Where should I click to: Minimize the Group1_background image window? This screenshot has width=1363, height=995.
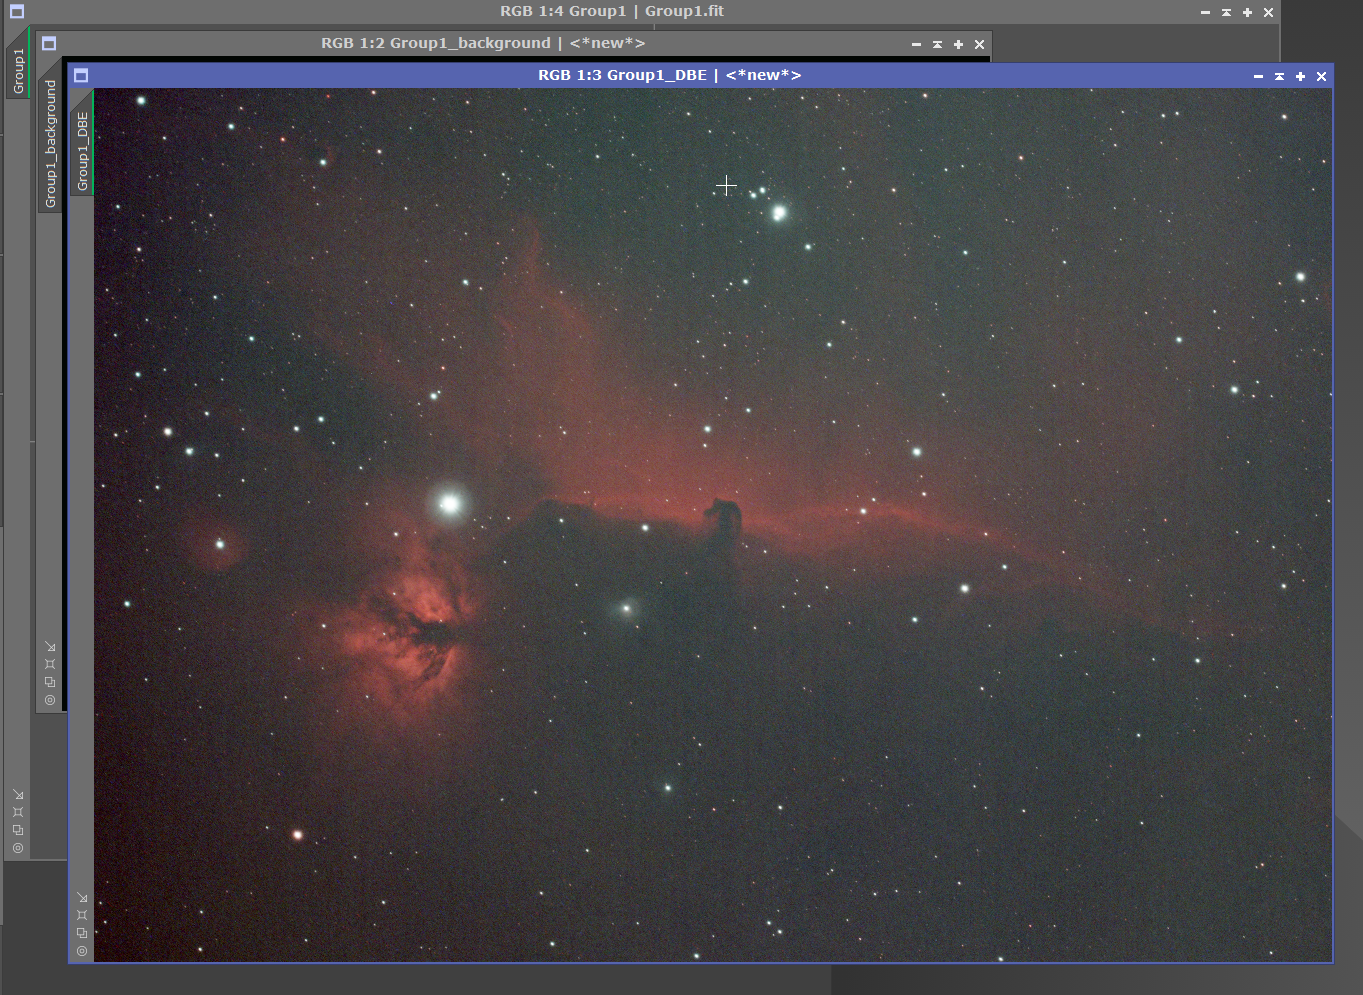(x=916, y=44)
